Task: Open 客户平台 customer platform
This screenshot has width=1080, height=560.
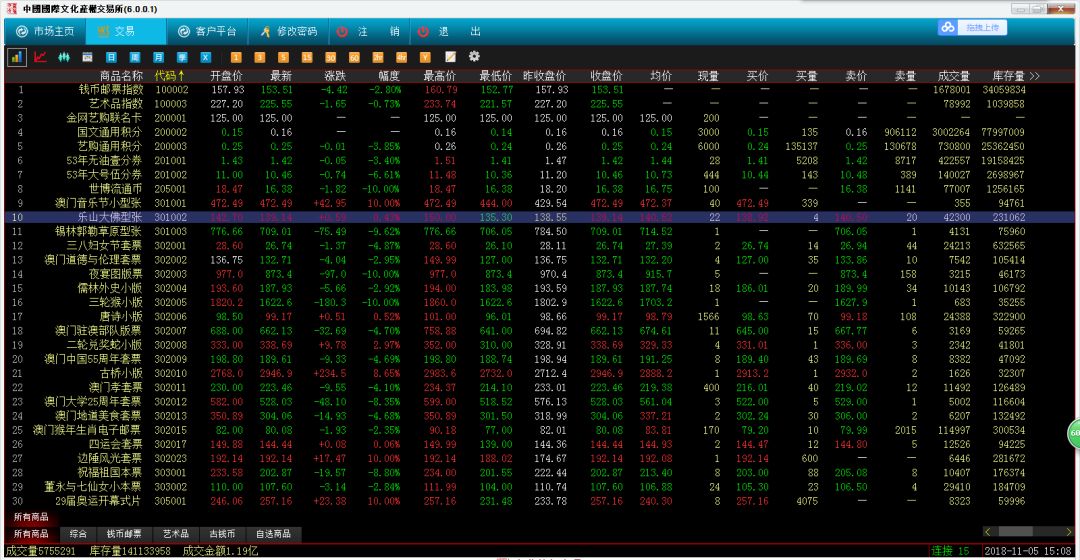Action: (207, 32)
